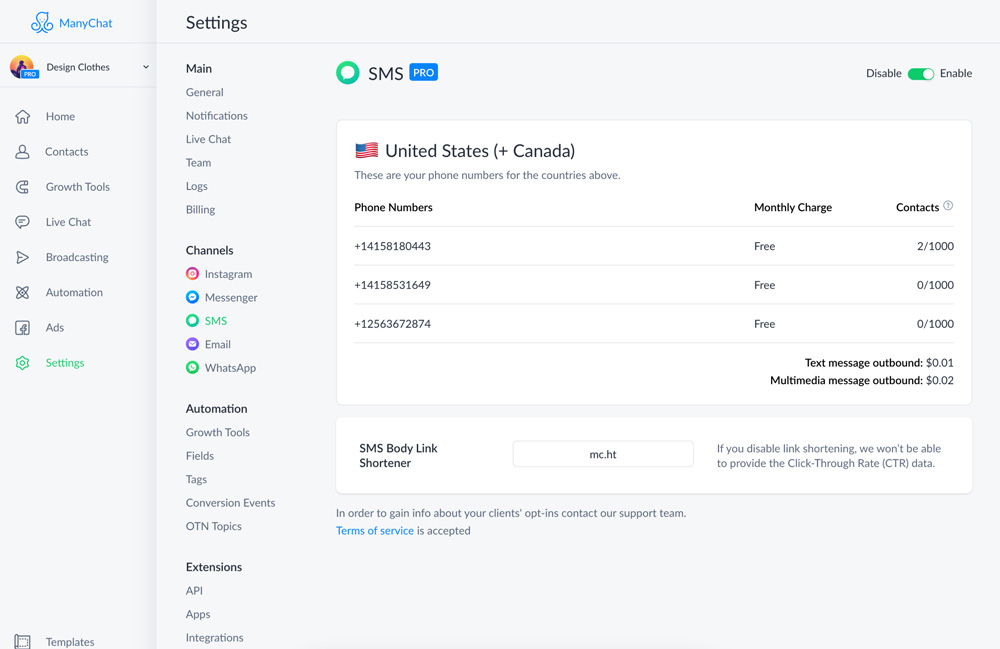Click the Messenger channel icon
Screen dimensions: 1000x649
pyautogui.click(x=192, y=297)
